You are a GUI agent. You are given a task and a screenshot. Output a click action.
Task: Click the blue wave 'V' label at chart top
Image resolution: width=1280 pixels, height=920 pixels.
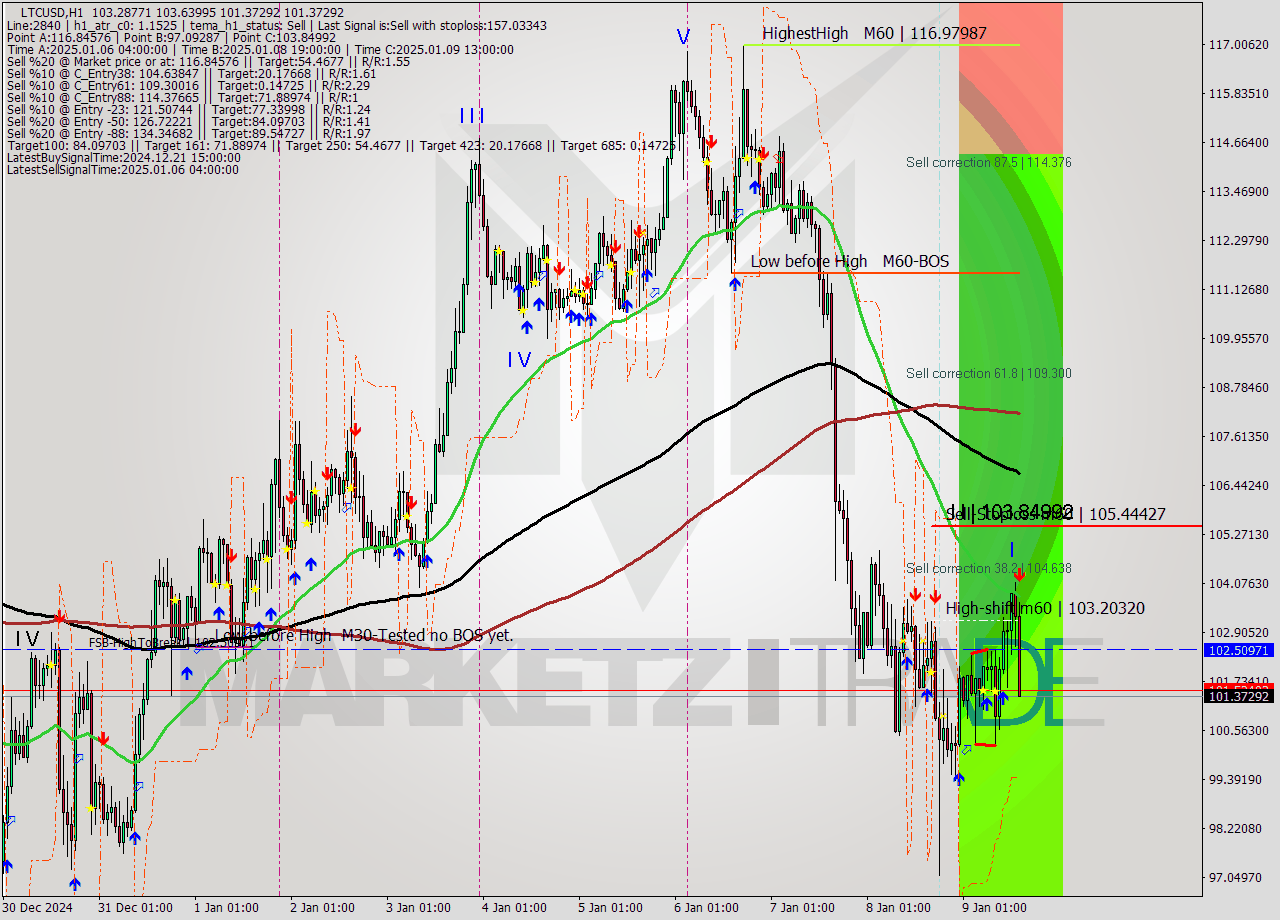click(x=683, y=37)
